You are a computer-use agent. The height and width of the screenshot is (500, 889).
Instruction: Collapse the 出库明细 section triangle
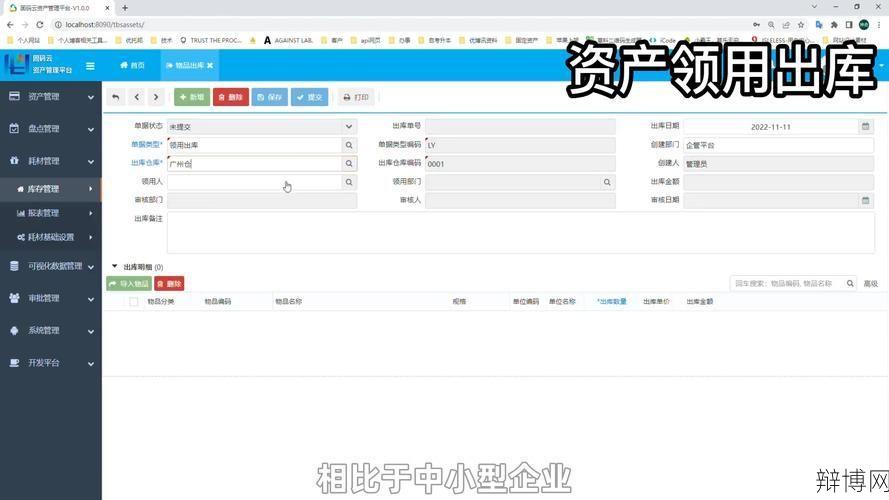[x=115, y=266]
